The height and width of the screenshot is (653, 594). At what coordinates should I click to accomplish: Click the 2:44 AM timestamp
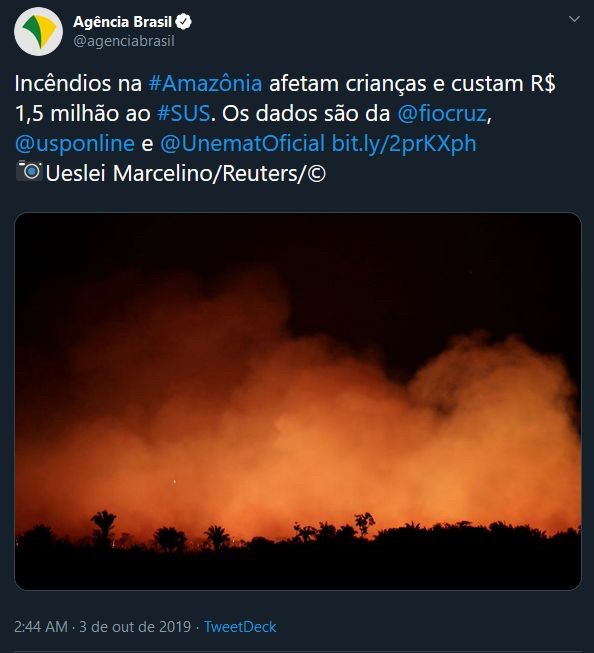41,627
